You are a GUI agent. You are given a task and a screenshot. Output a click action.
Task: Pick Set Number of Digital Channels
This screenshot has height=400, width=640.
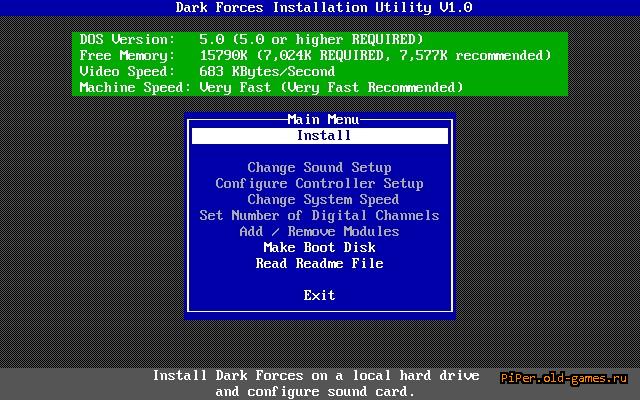tap(320, 216)
